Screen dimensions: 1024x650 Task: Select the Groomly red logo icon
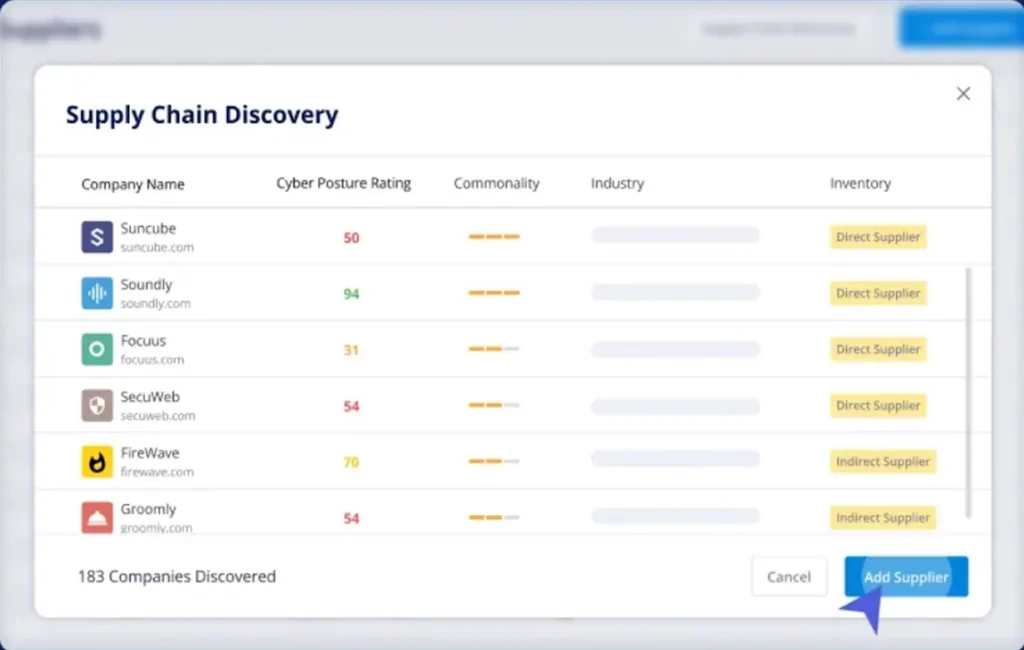coord(97,517)
